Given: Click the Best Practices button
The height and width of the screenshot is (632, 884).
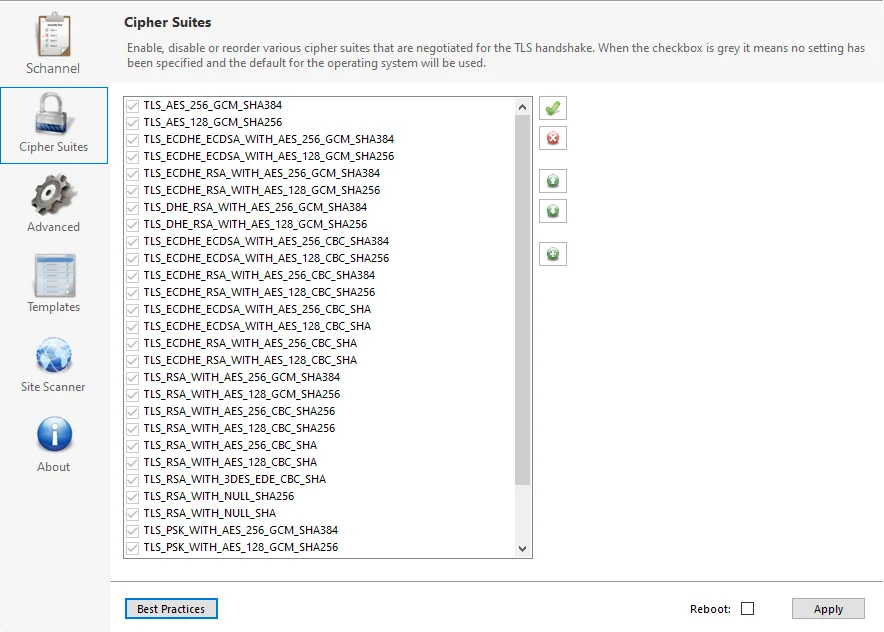Looking at the screenshot, I should pos(171,609).
